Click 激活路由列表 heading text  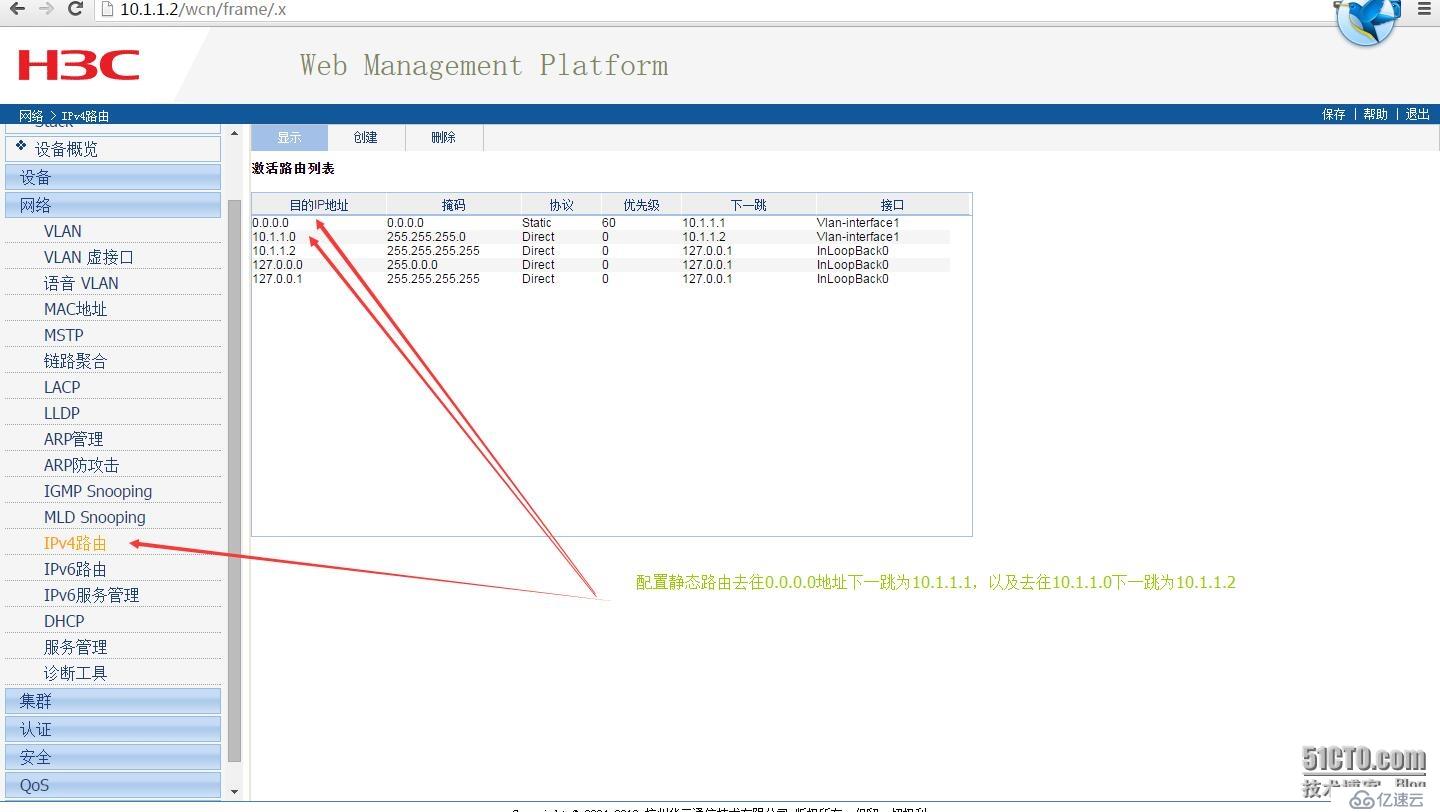(293, 169)
